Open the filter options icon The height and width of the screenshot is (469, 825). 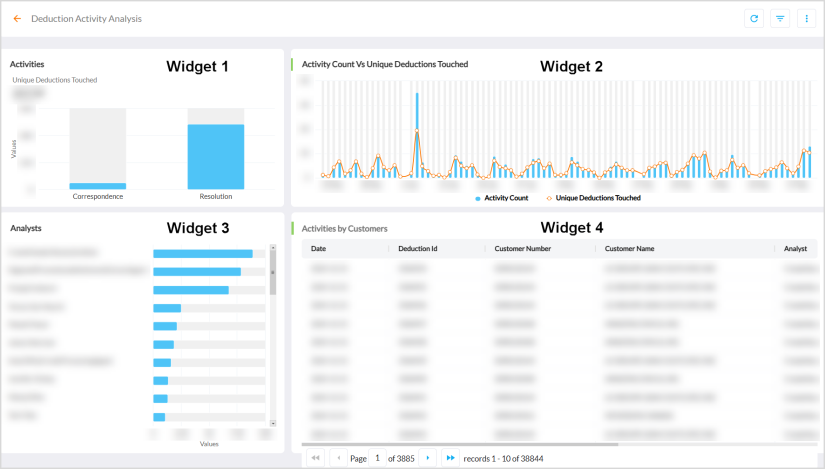coord(780,19)
